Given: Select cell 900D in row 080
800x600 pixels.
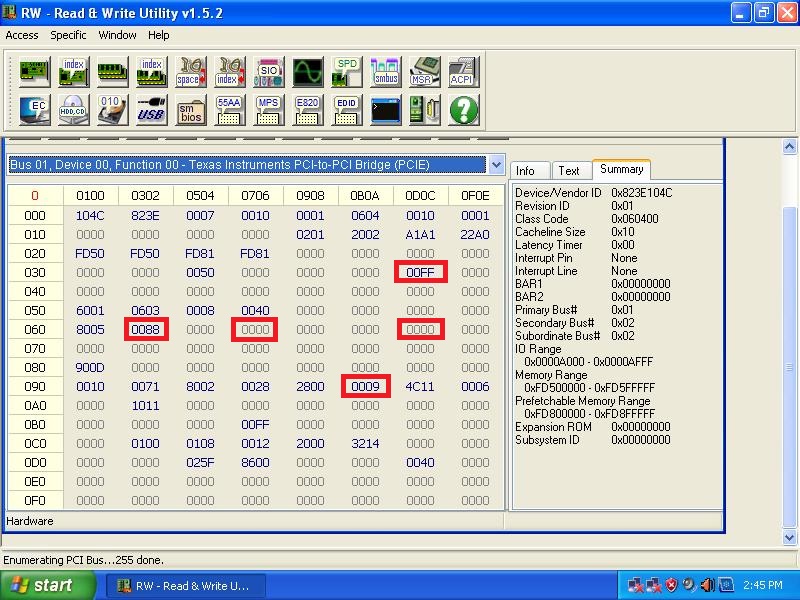Looking at the screenshot, I should tap(90, 368).
